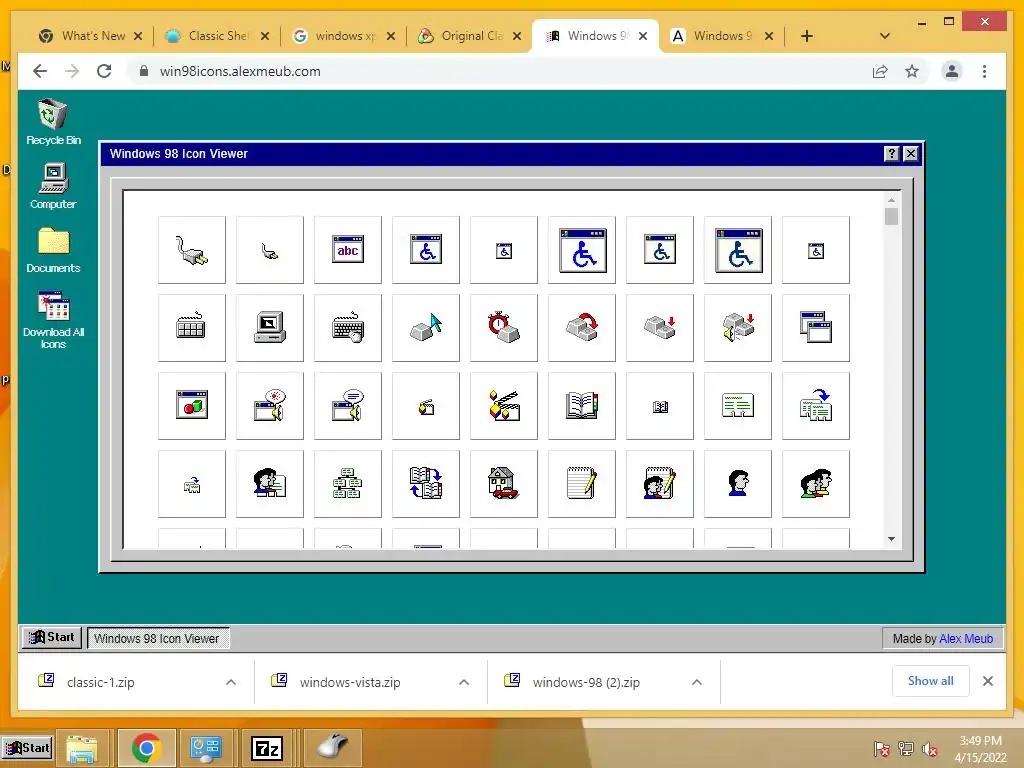Open the Documents folder desktop icon
Screen dimensions: 1024x768
(53, 250)
